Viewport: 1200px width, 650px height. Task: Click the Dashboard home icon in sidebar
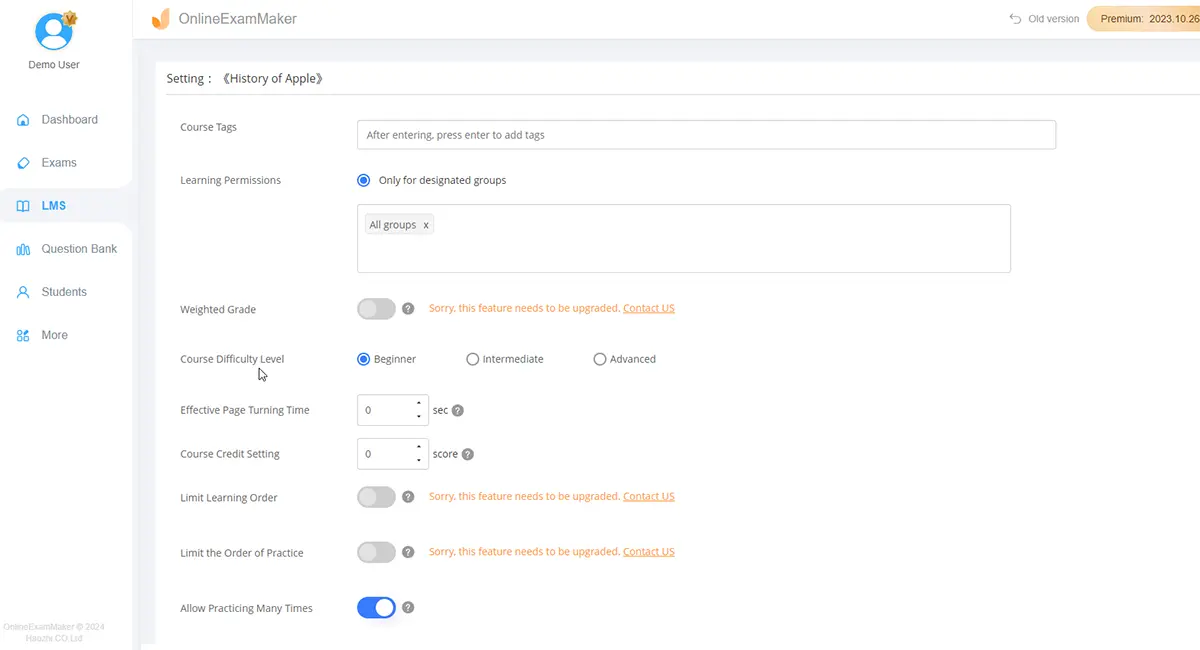[x=23, y=120]
